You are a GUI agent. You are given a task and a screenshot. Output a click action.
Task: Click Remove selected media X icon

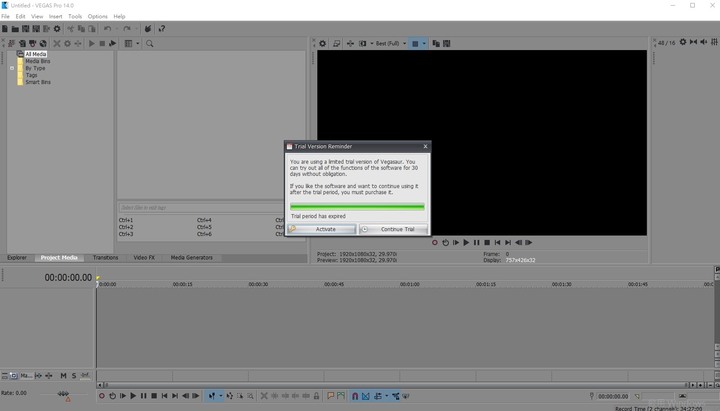pyautogui.click(x=57, y=43)
